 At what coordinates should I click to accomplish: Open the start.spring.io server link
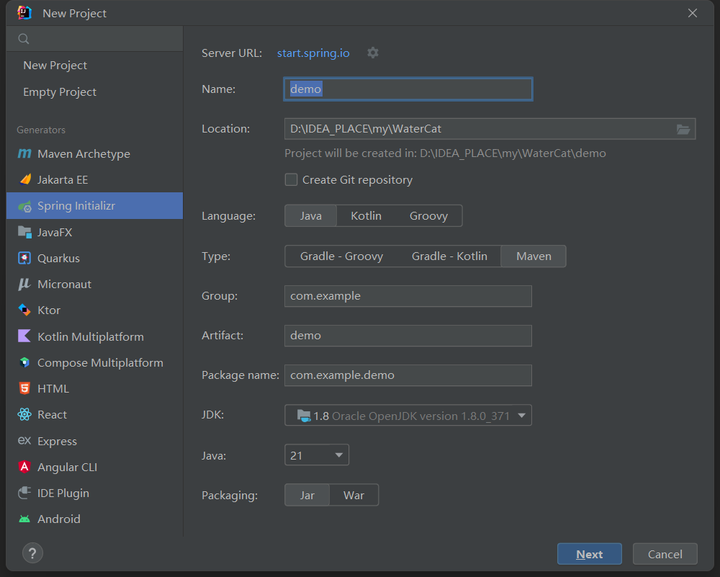[x=313, y=53]
